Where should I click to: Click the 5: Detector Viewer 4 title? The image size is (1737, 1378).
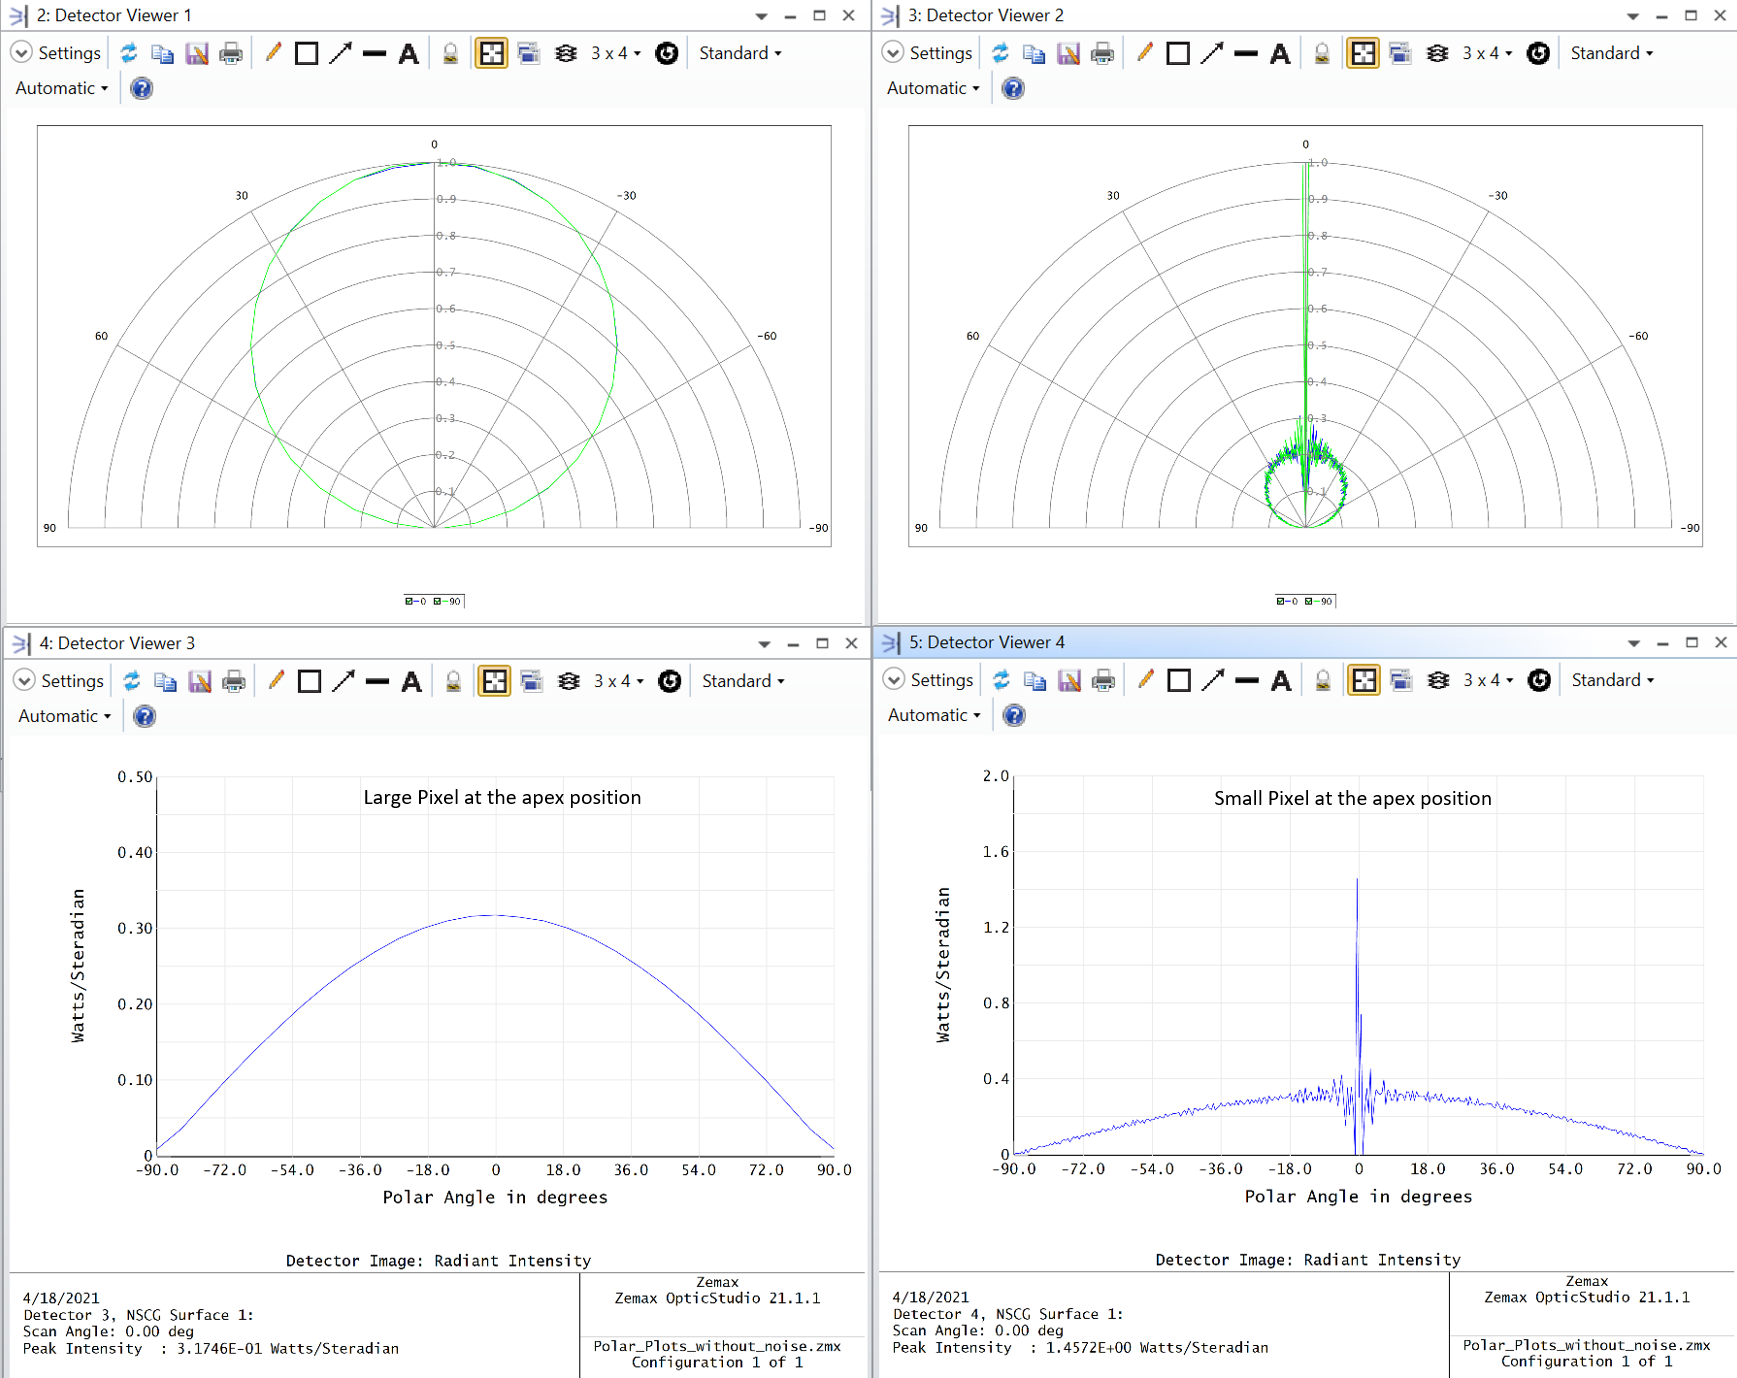coord(986,642)
